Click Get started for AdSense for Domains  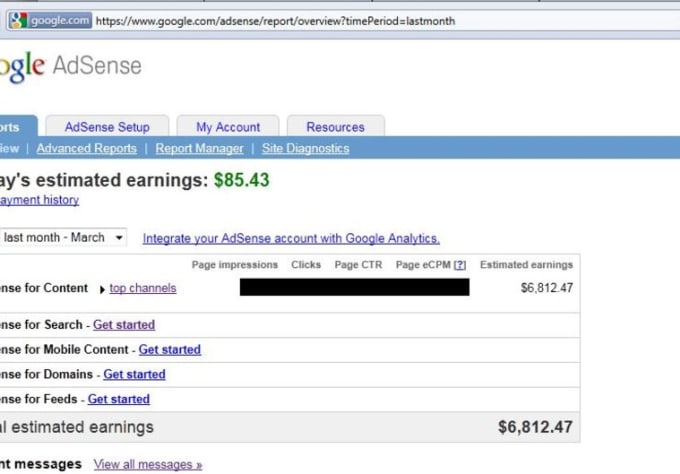[134, 374]
